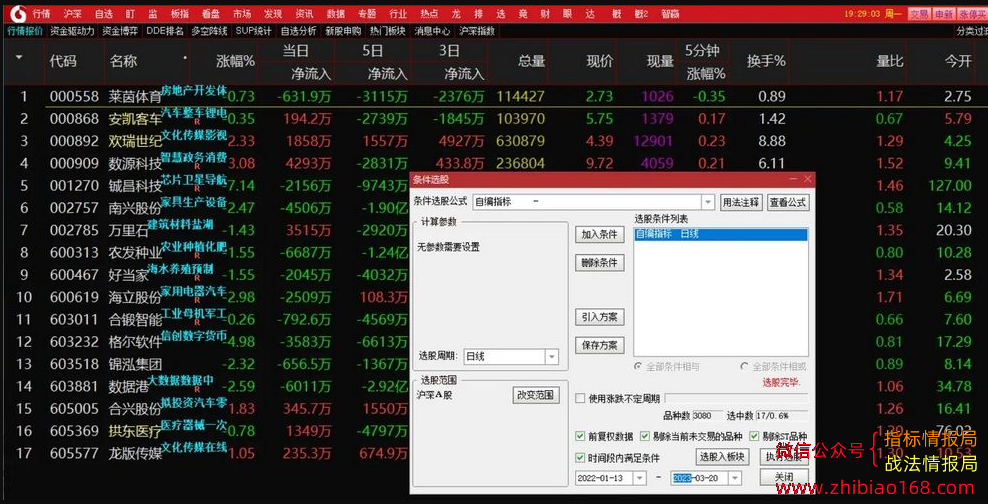Switch to the 资金驱动力 tab
The image size is (988, 504).
(72, 30)
